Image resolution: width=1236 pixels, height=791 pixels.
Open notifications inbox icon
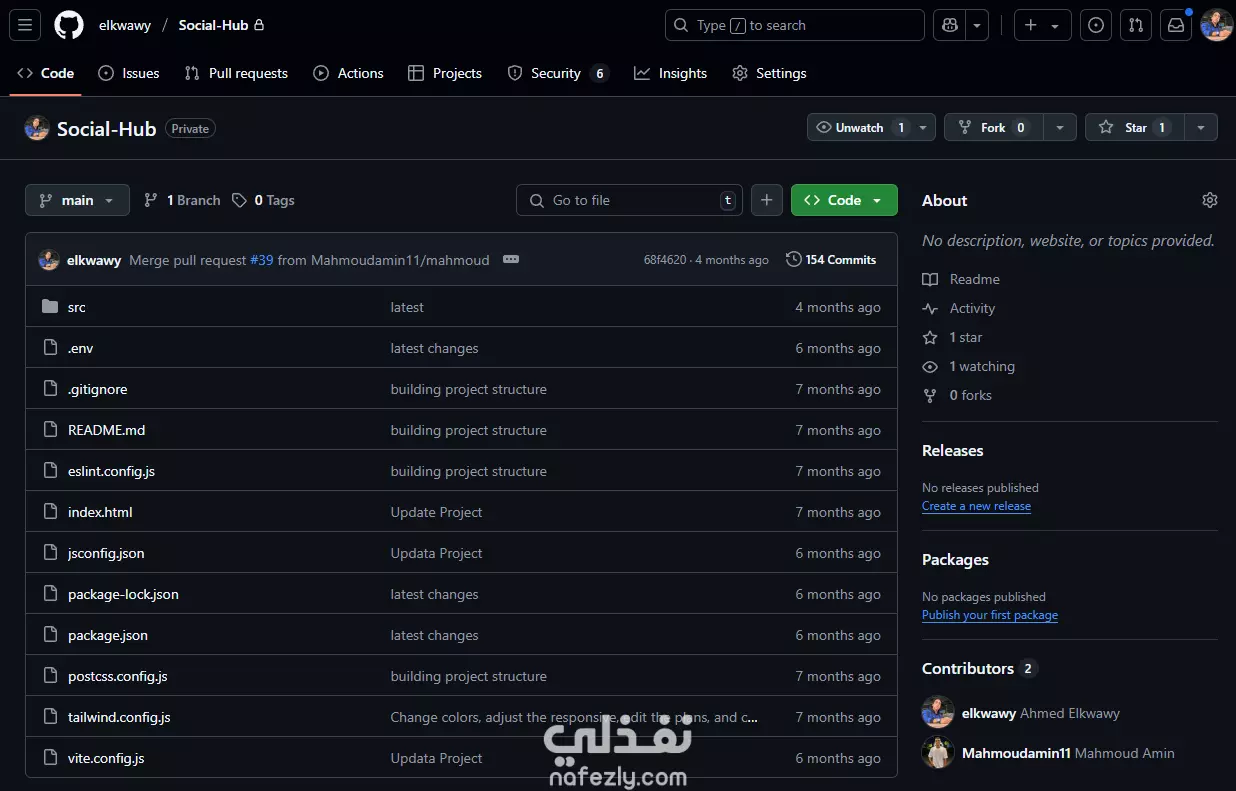tap(1176, 25)
